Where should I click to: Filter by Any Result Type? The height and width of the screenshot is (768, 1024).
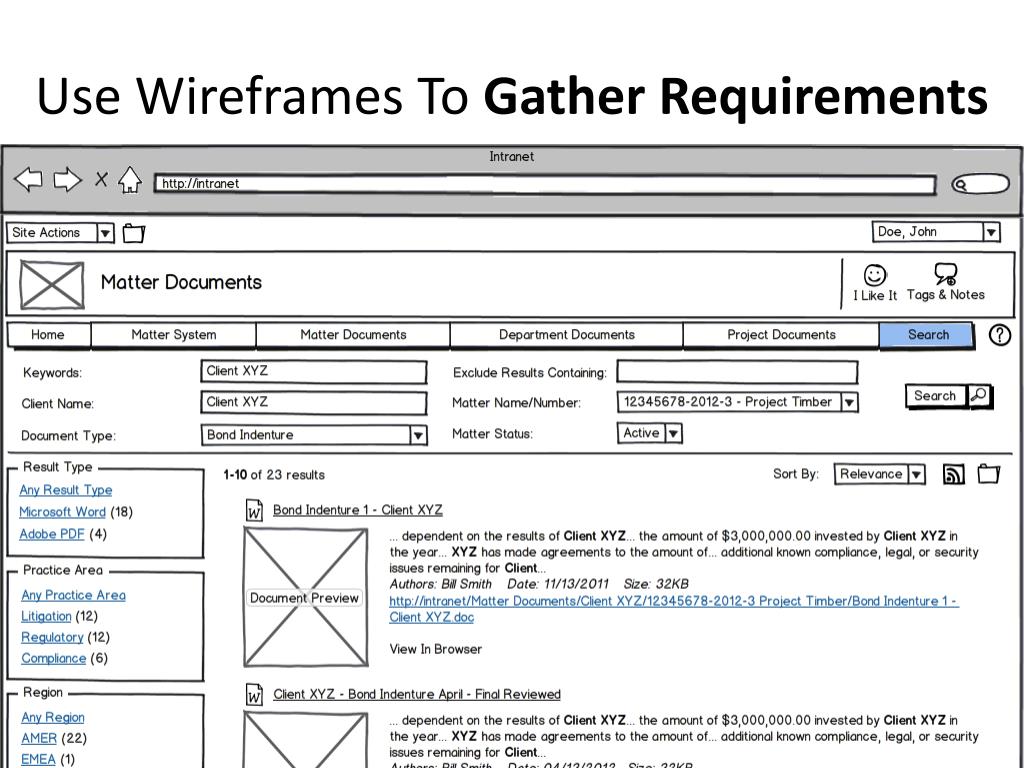click(65, 490)
